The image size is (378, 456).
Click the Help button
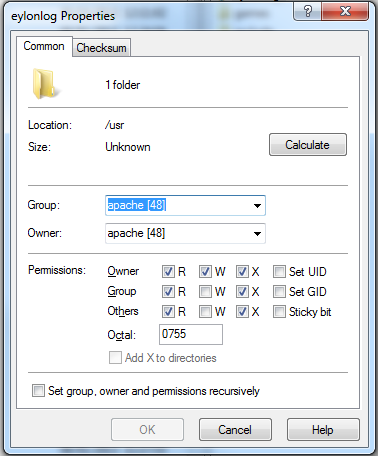point(323,430)
